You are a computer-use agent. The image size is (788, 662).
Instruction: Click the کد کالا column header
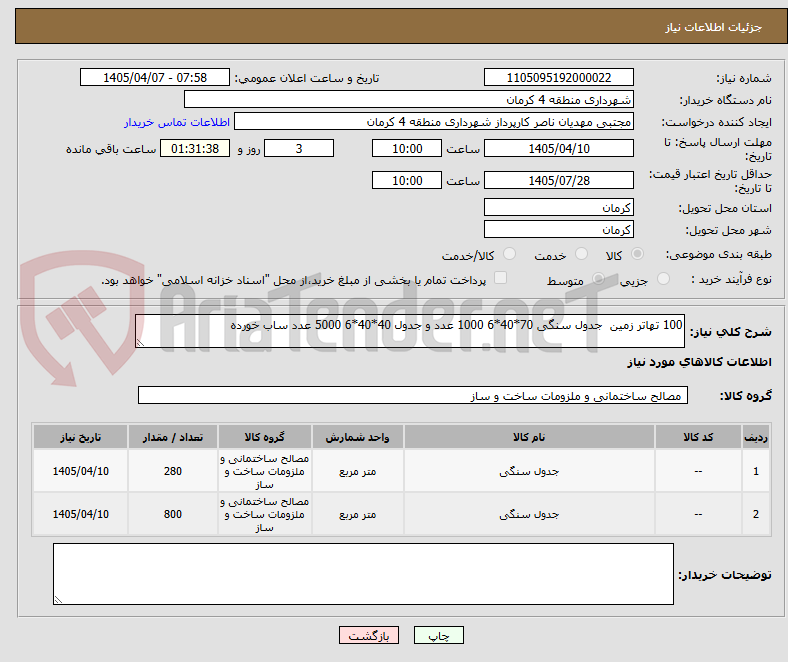[x=698, y=437]
